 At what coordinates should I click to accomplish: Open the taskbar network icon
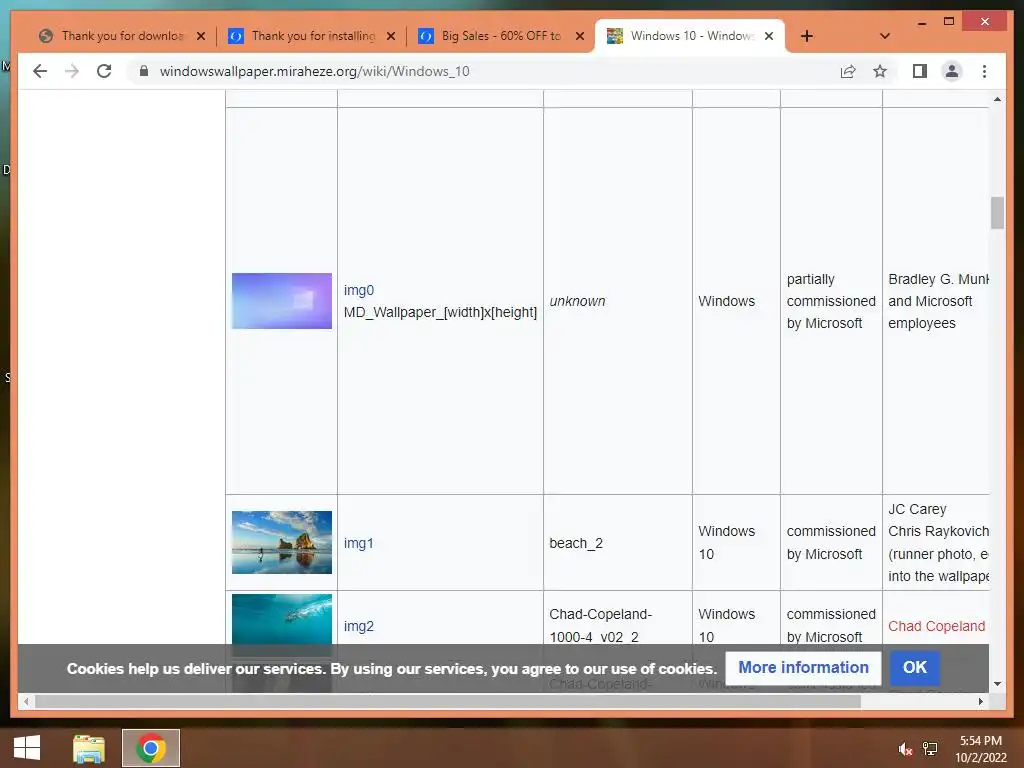click(x=929, y=749)
